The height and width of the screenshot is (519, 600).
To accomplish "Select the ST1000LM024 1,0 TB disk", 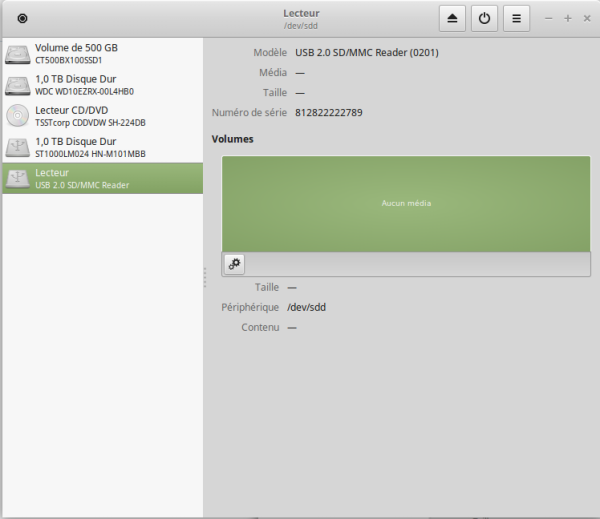I will tap(103, 147).
